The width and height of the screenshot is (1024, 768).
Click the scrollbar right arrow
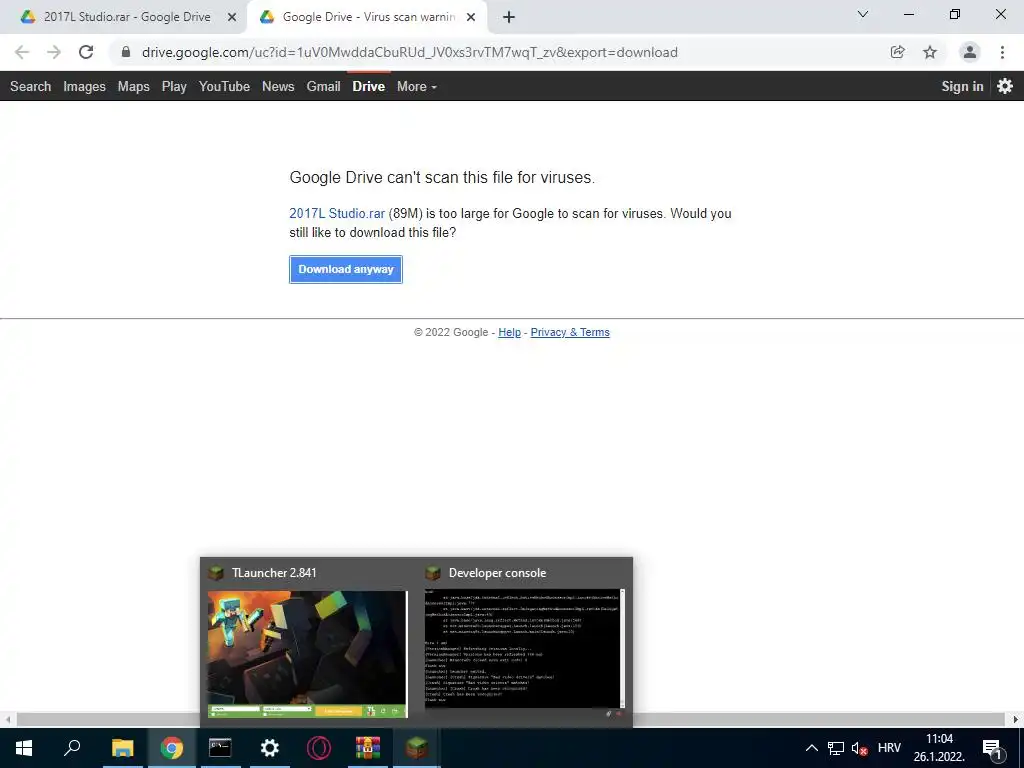(x=1016, y=720)
